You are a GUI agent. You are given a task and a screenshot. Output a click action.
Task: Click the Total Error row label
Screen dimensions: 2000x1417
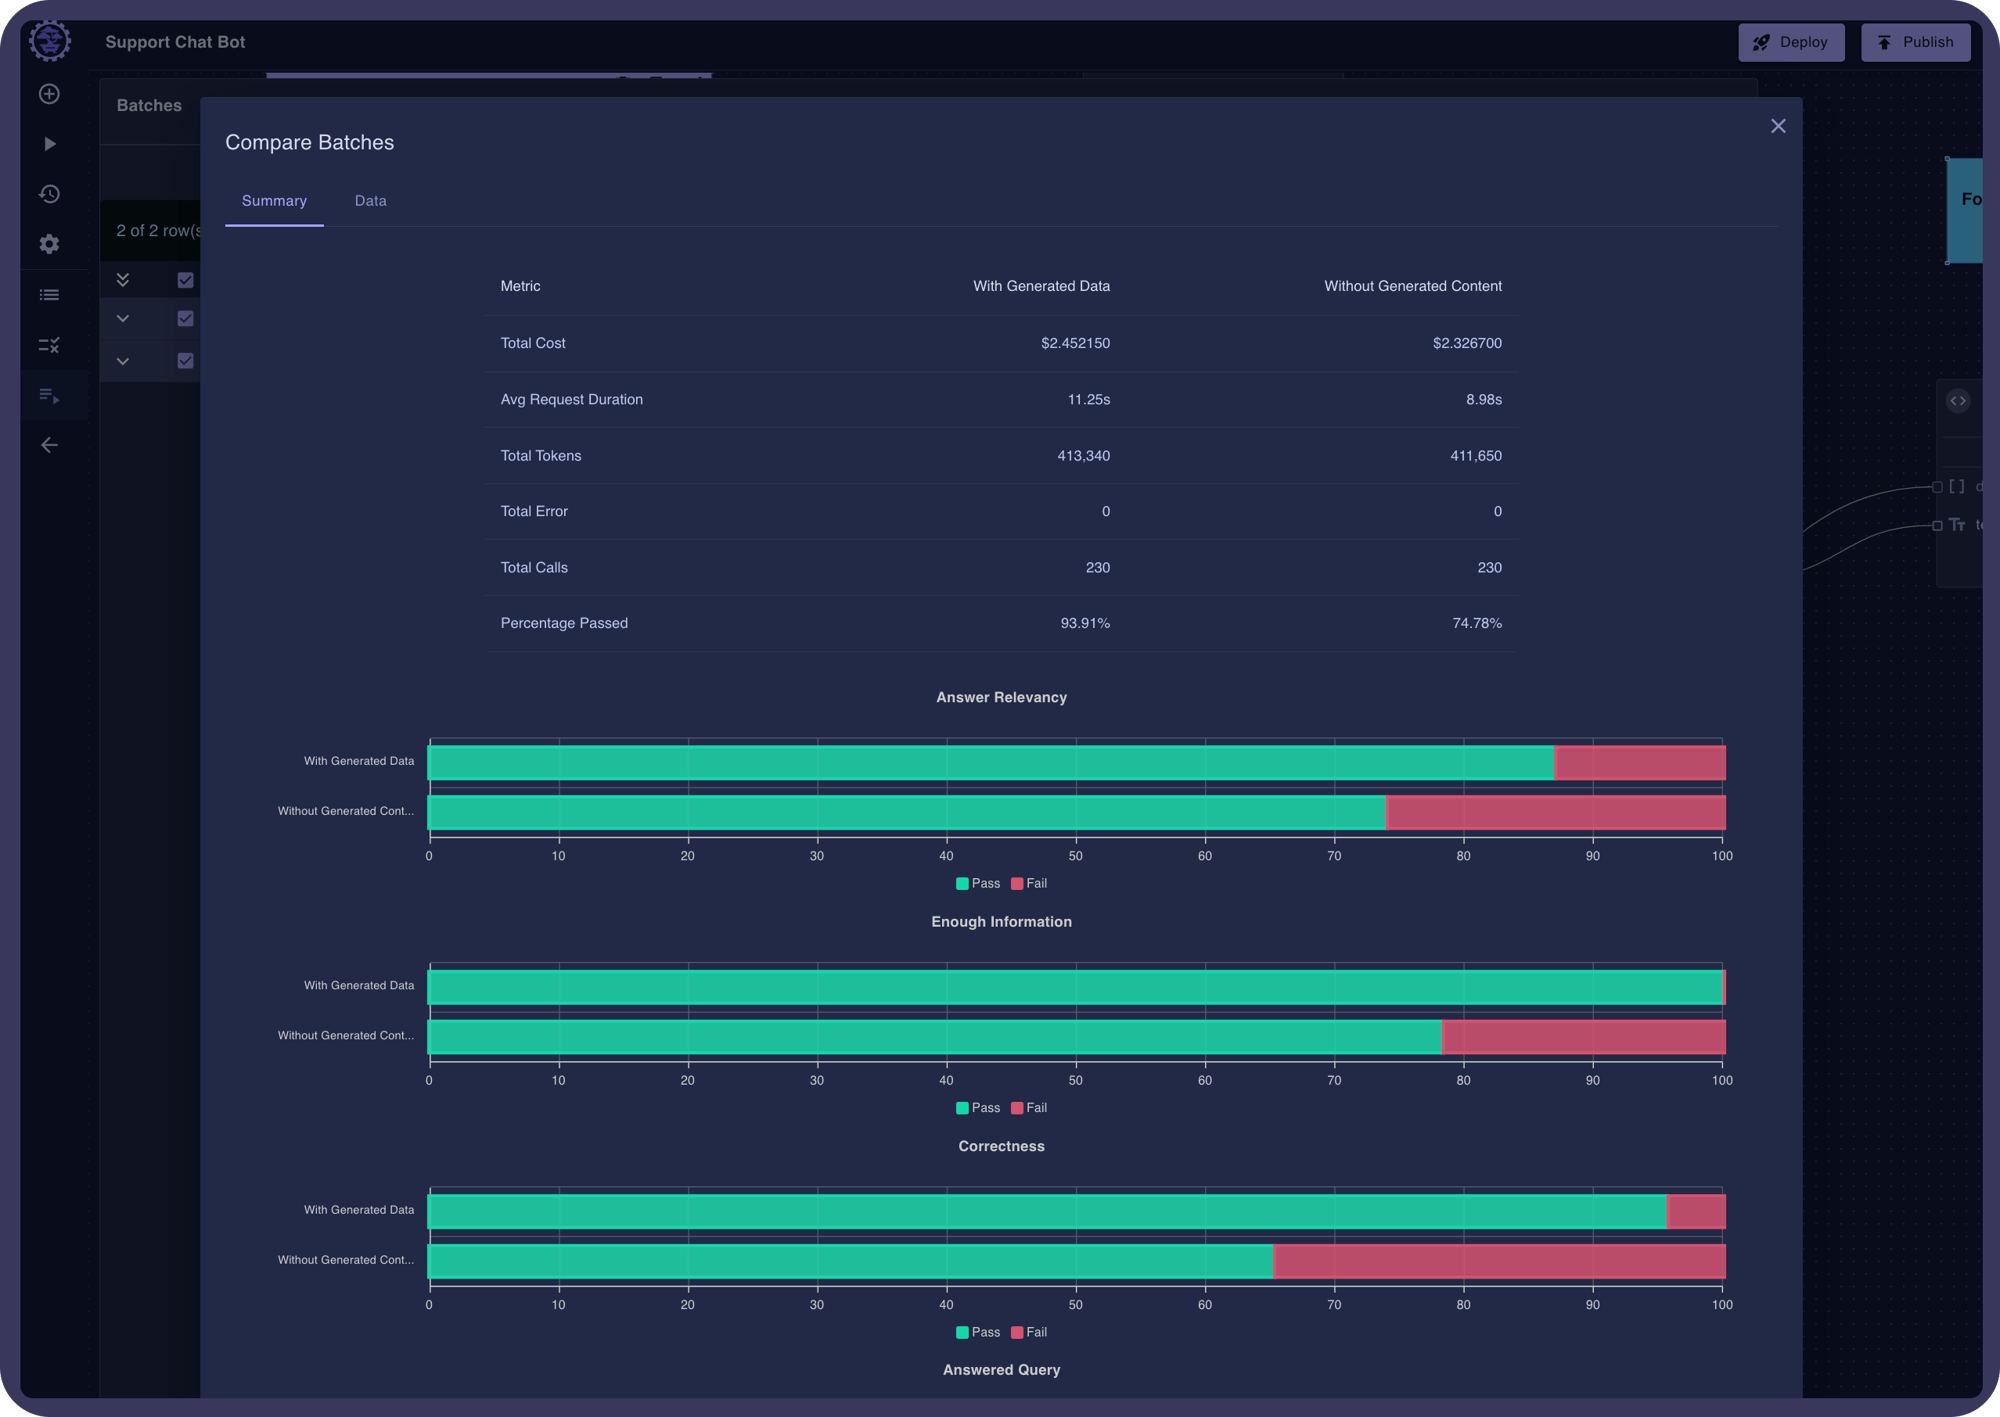534,511
